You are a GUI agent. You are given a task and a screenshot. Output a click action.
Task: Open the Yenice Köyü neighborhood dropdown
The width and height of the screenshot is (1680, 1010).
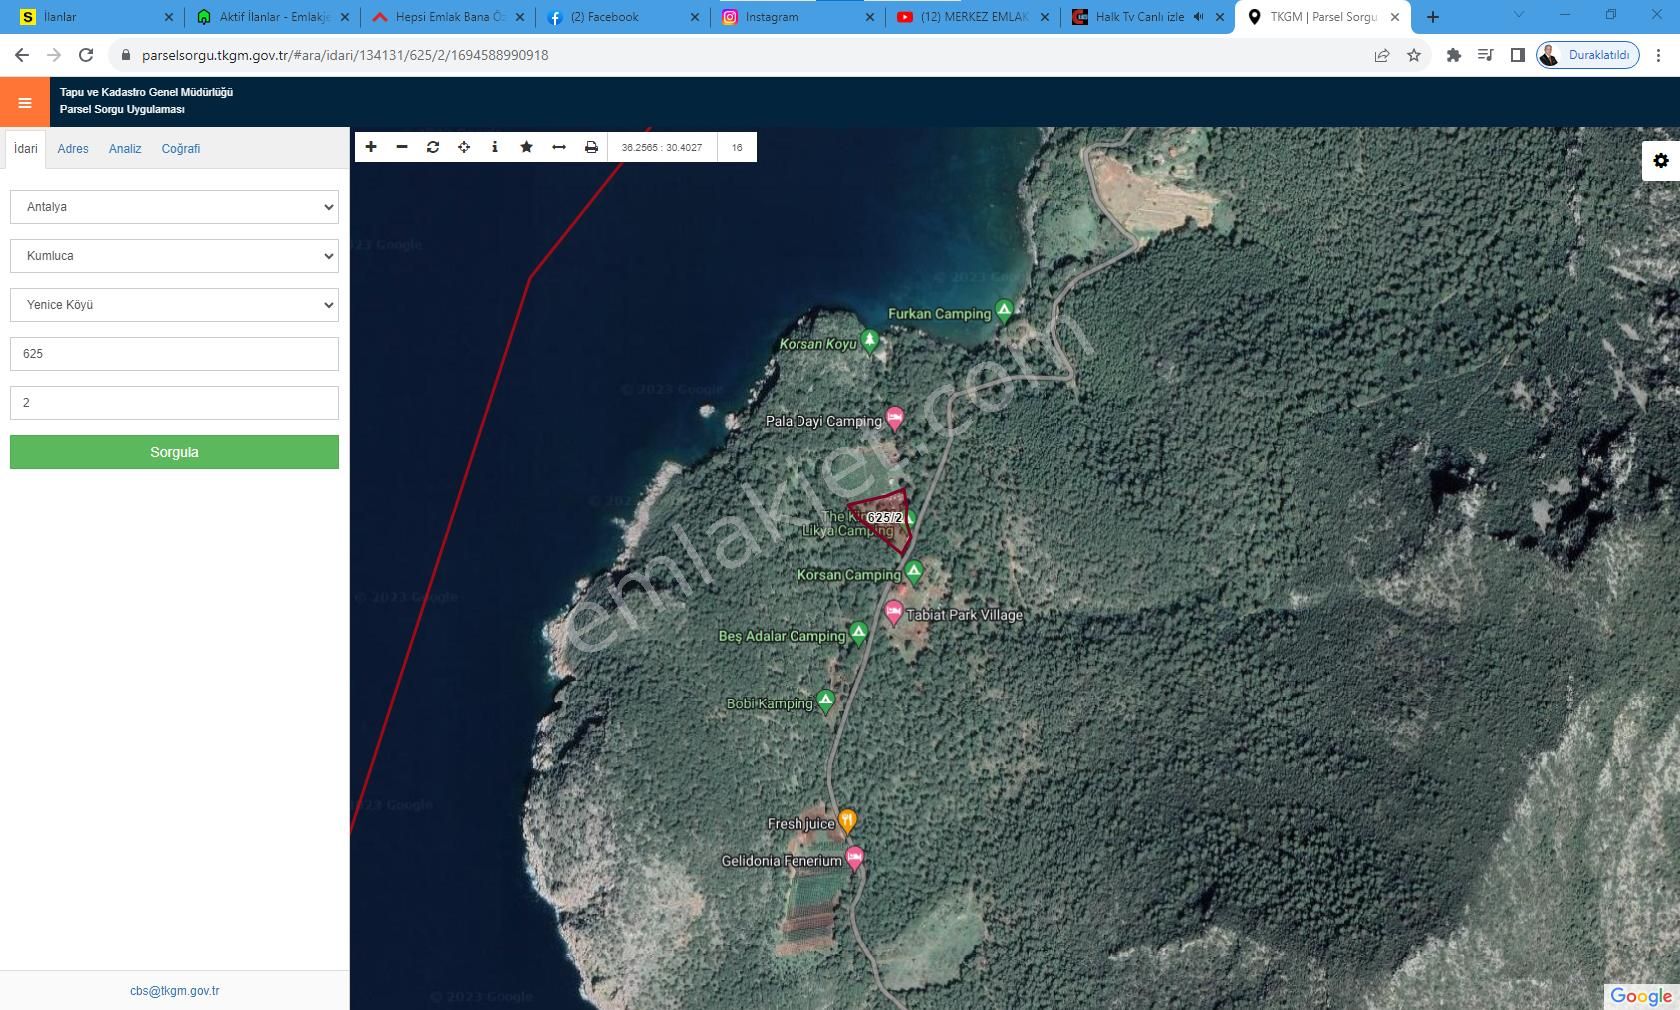pyautogui.click(x=174, y=305)
